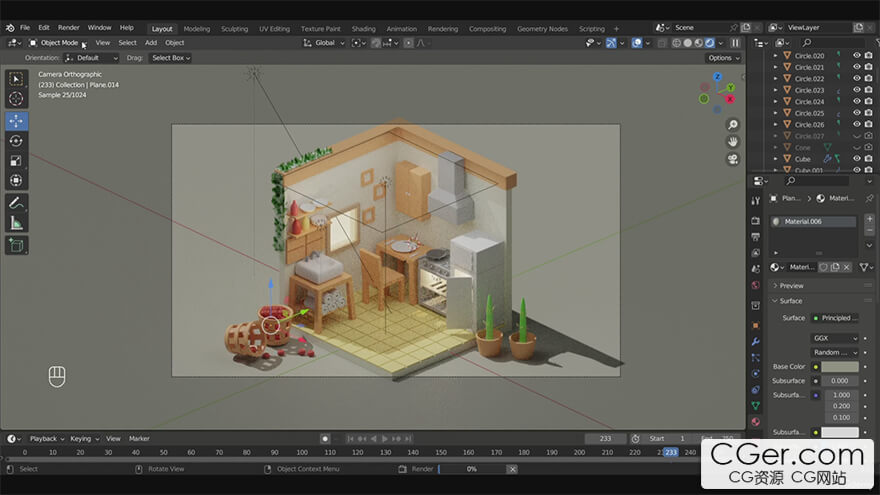Viewport: 880px width, 495px height.
Task: Open the Material properties tab icon
Action: click(755, 421)
